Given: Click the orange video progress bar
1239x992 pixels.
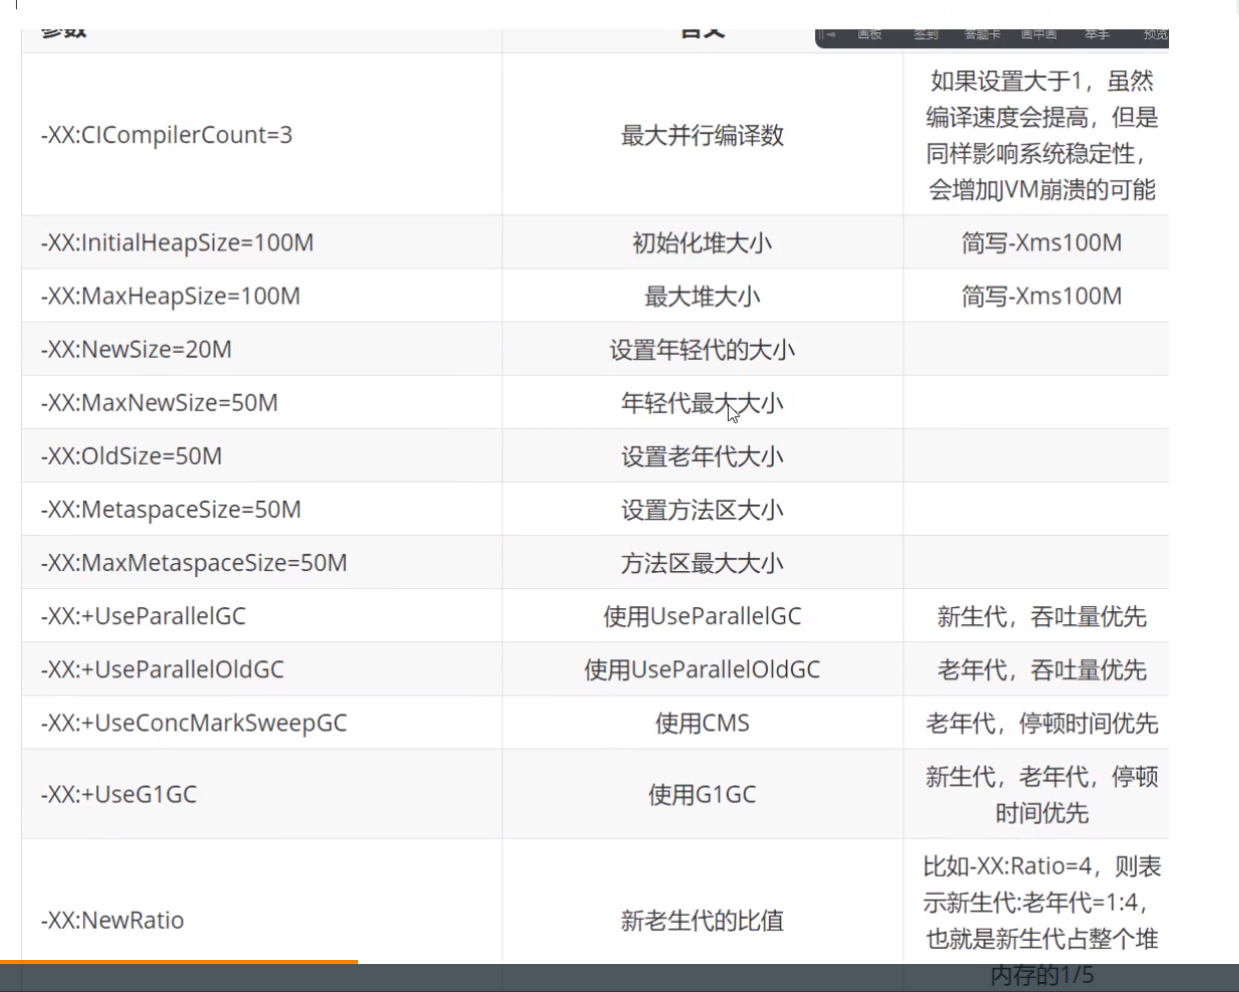Looking at the screenshot, I should pos(179,962).
